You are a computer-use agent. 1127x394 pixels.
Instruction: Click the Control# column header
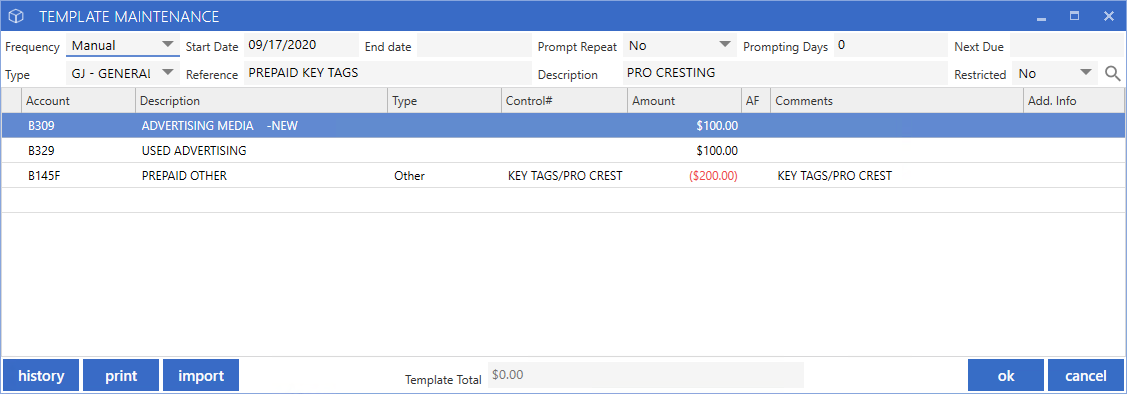(564, 101)
